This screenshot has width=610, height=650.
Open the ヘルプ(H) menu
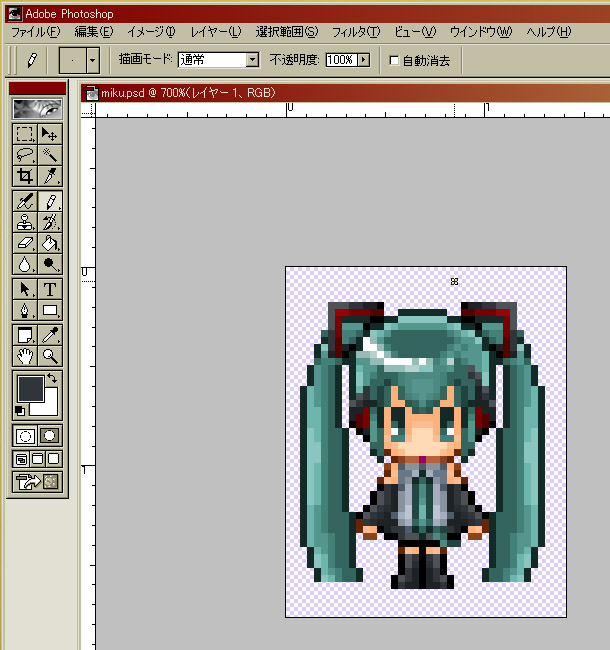pos(549,32)
